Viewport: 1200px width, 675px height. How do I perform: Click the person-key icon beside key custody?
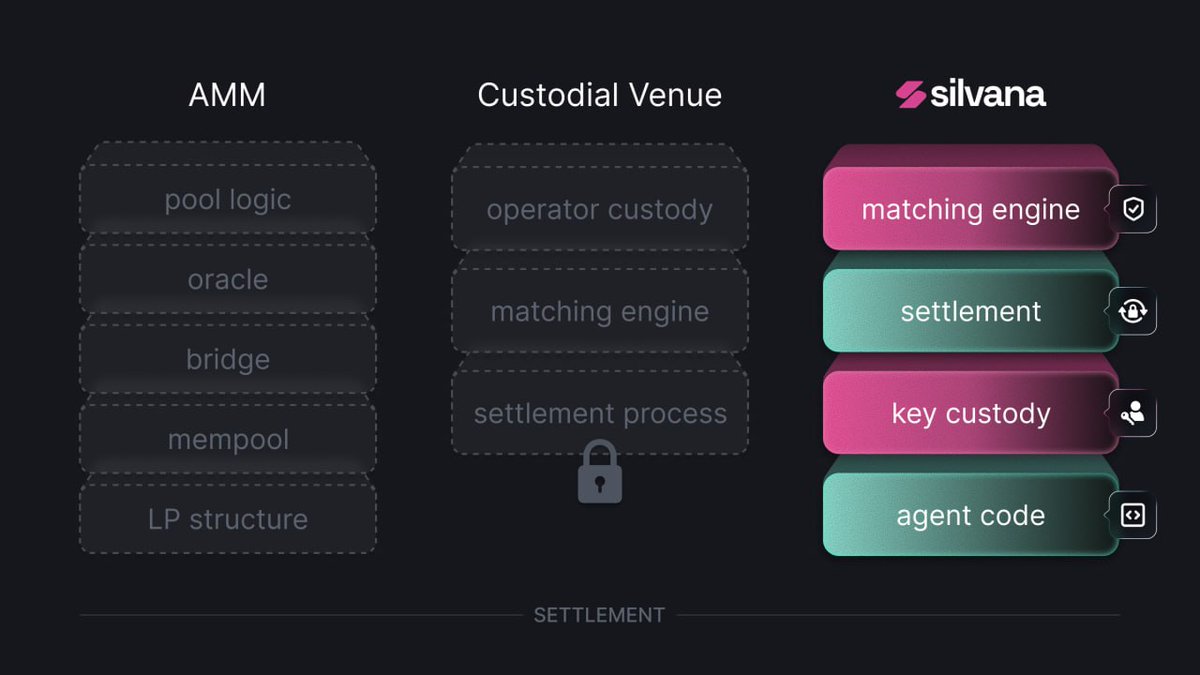point(1133,413)
